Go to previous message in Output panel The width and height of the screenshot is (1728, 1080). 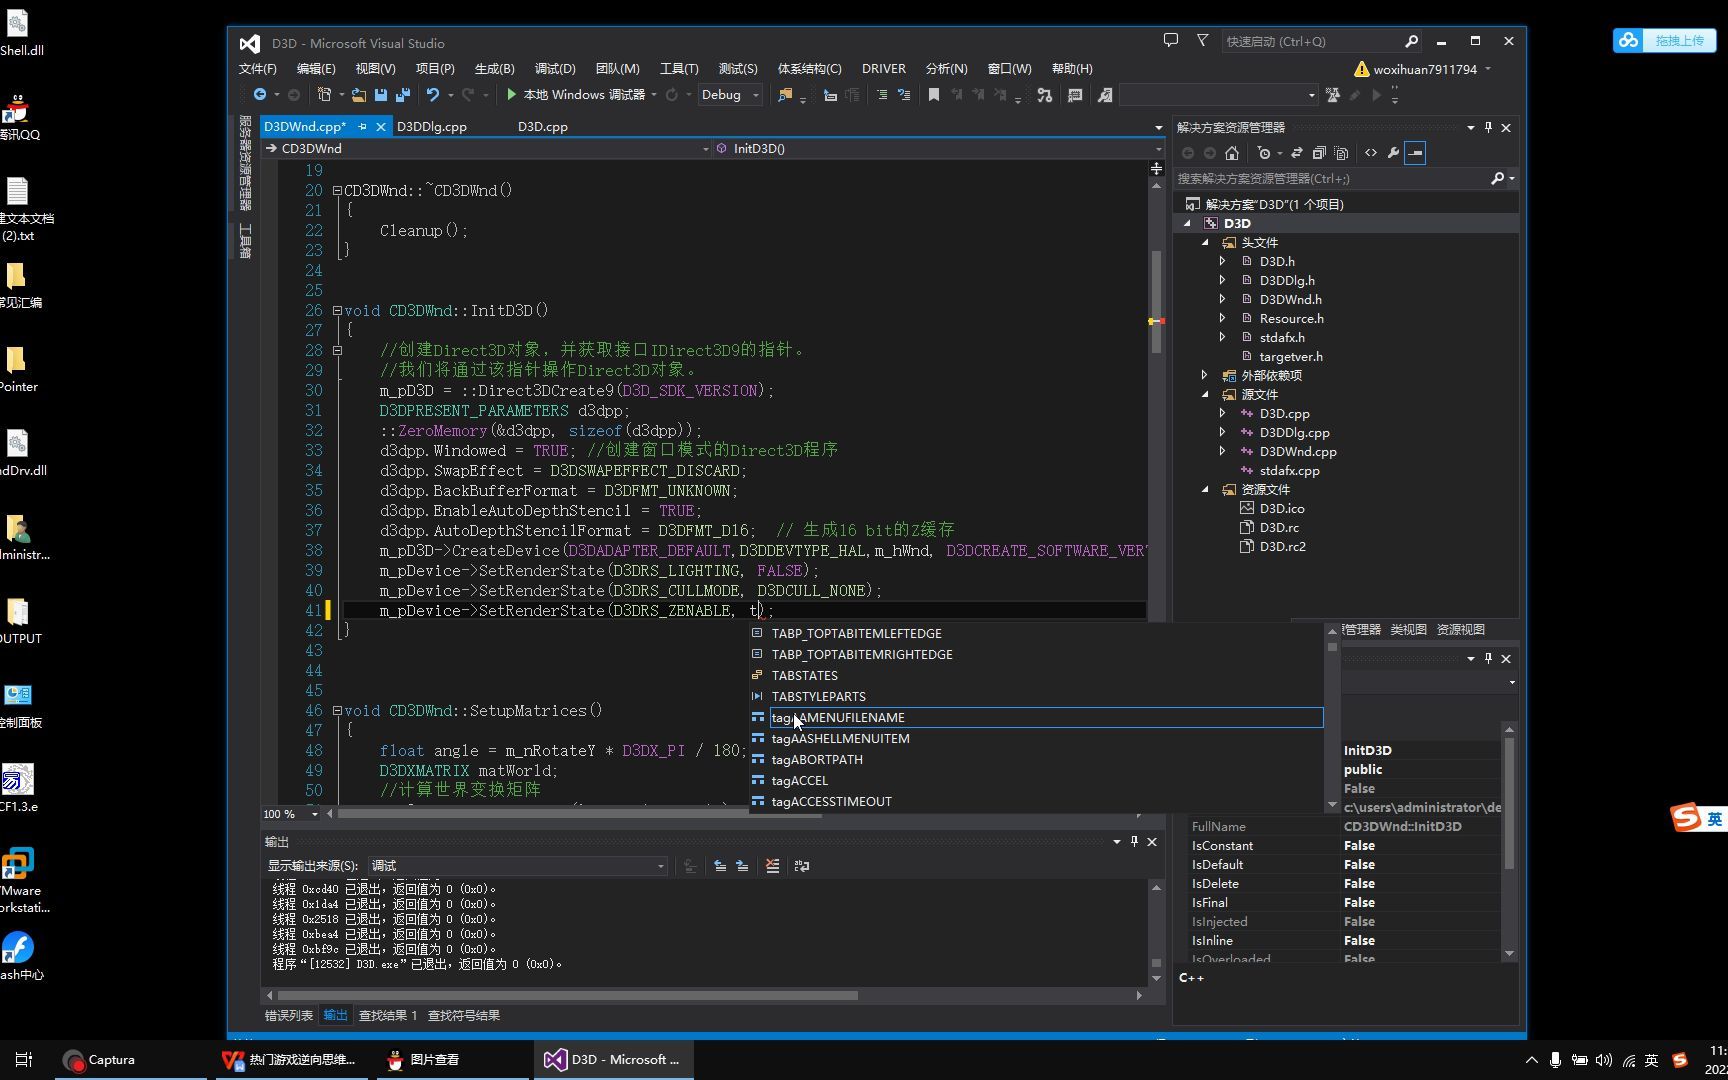[x=720, y=866]
